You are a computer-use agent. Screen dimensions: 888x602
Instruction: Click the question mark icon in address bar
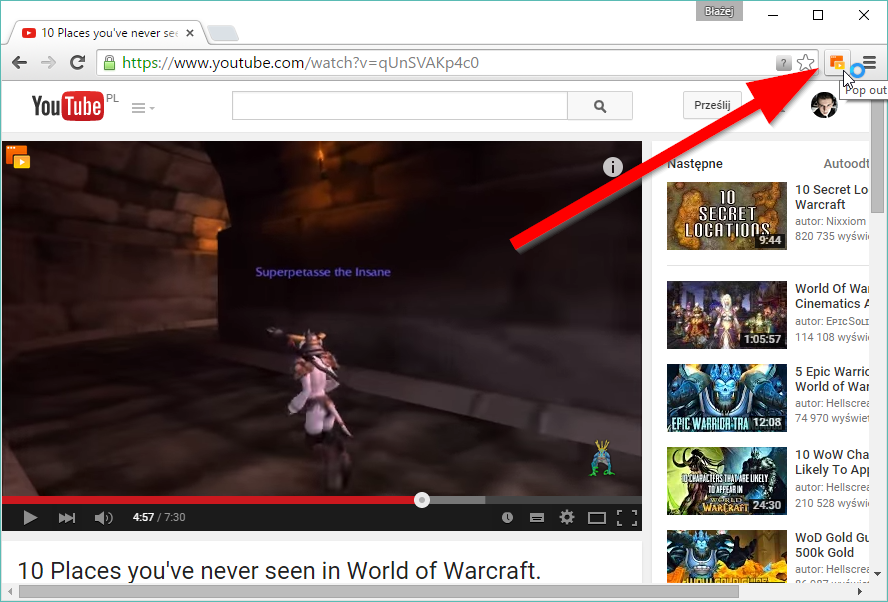pyautogui.click(x=783, y=63)
